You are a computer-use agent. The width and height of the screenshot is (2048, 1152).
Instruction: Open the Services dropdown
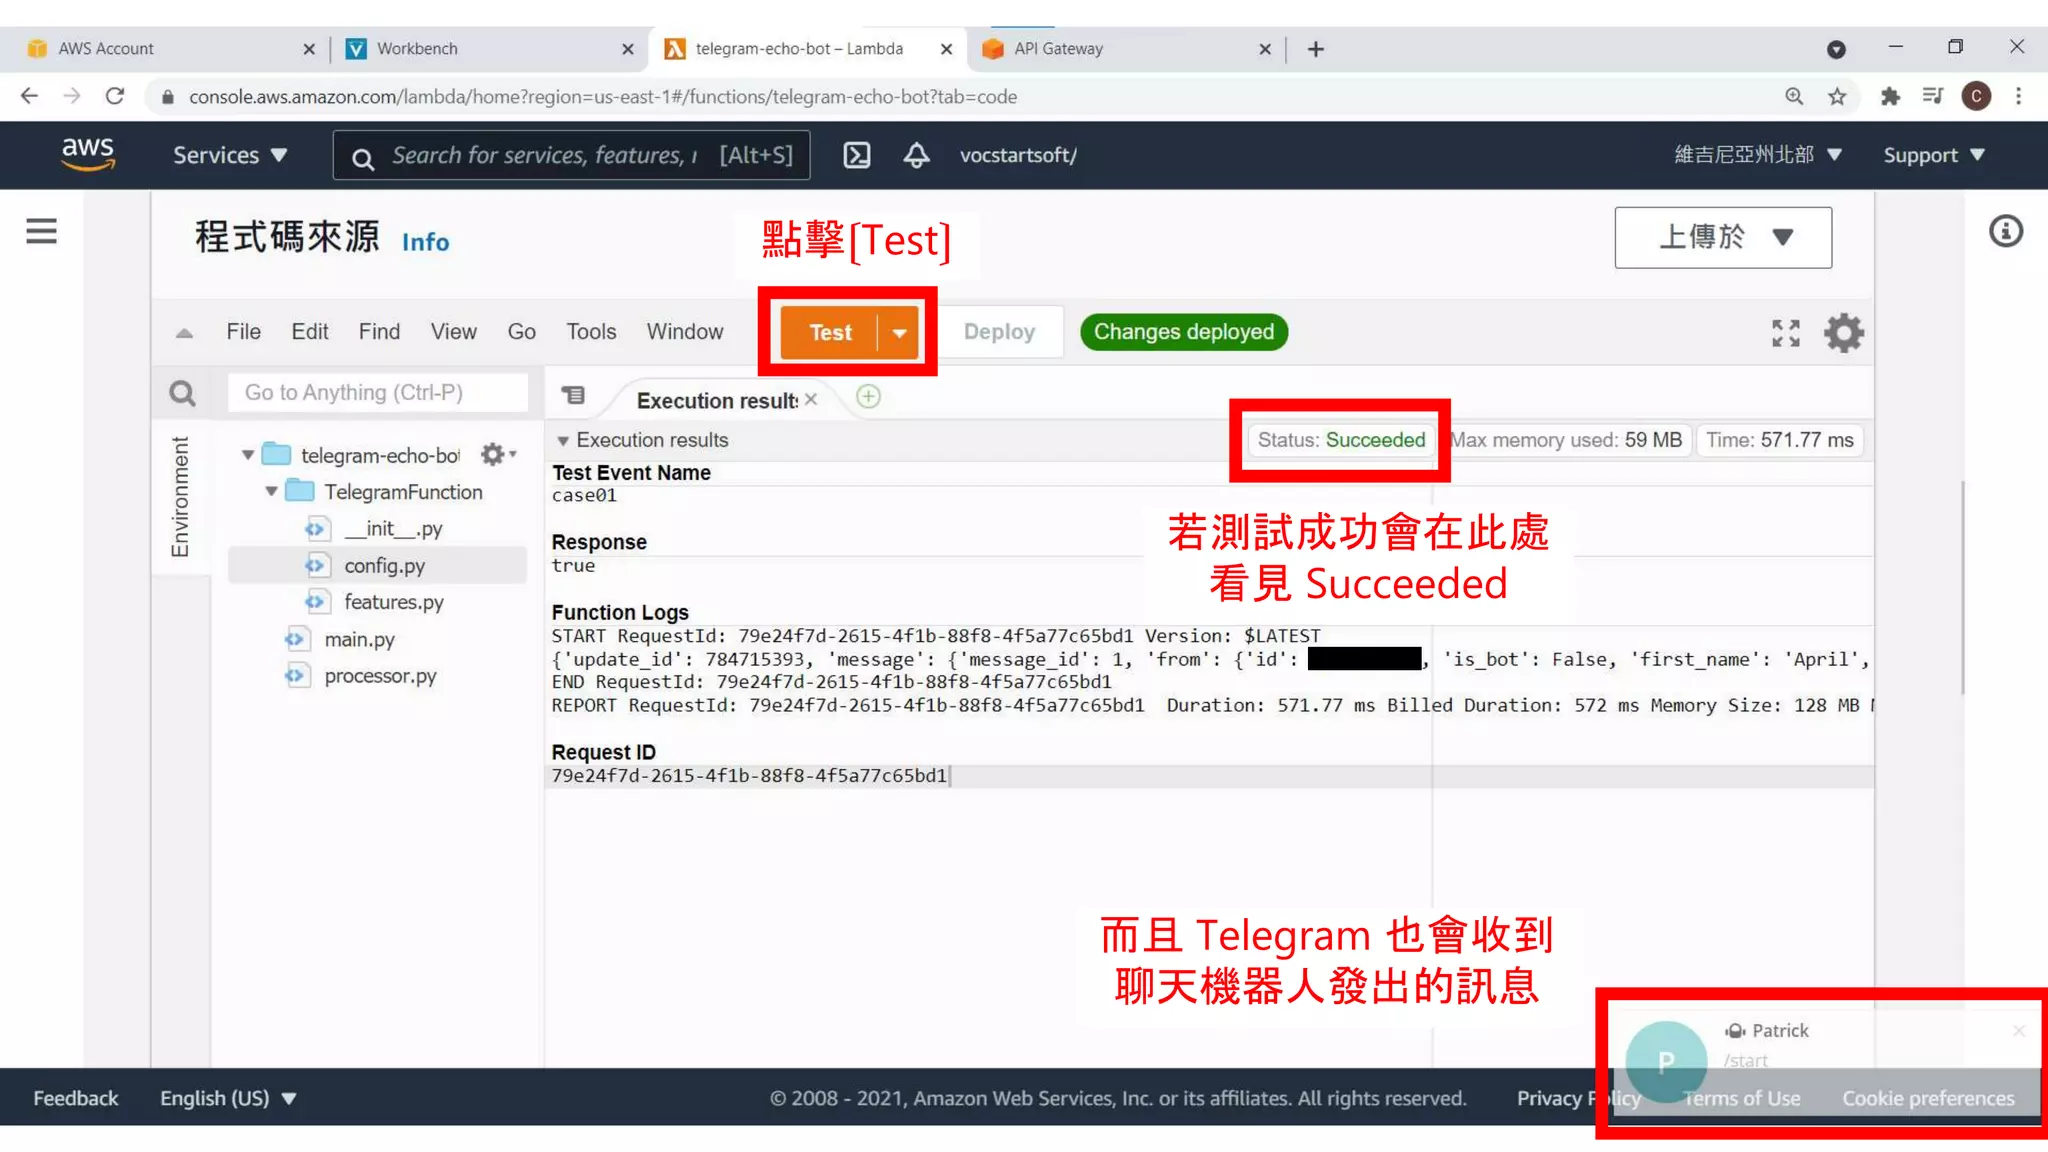pos(230,155)
